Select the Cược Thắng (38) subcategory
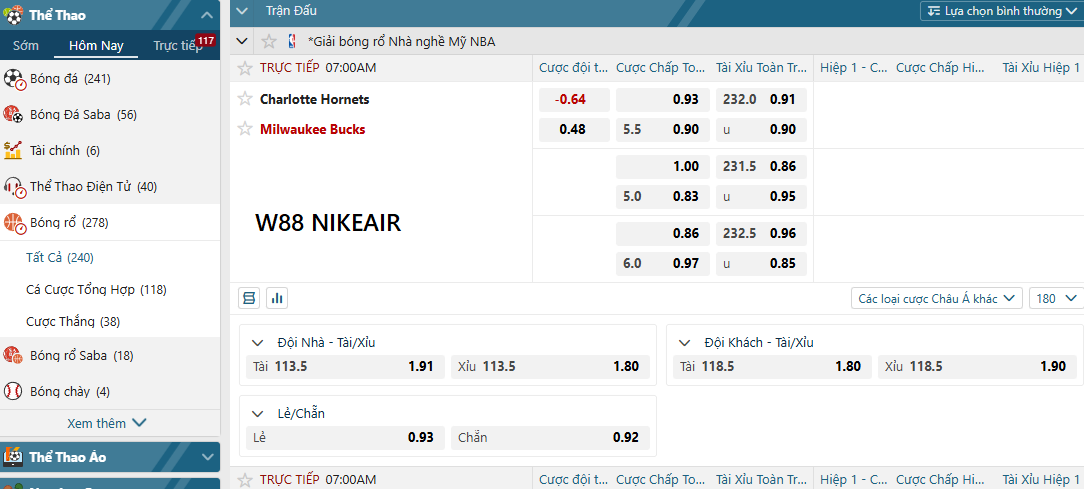1084x489 pixels. (x=73, y=321)
